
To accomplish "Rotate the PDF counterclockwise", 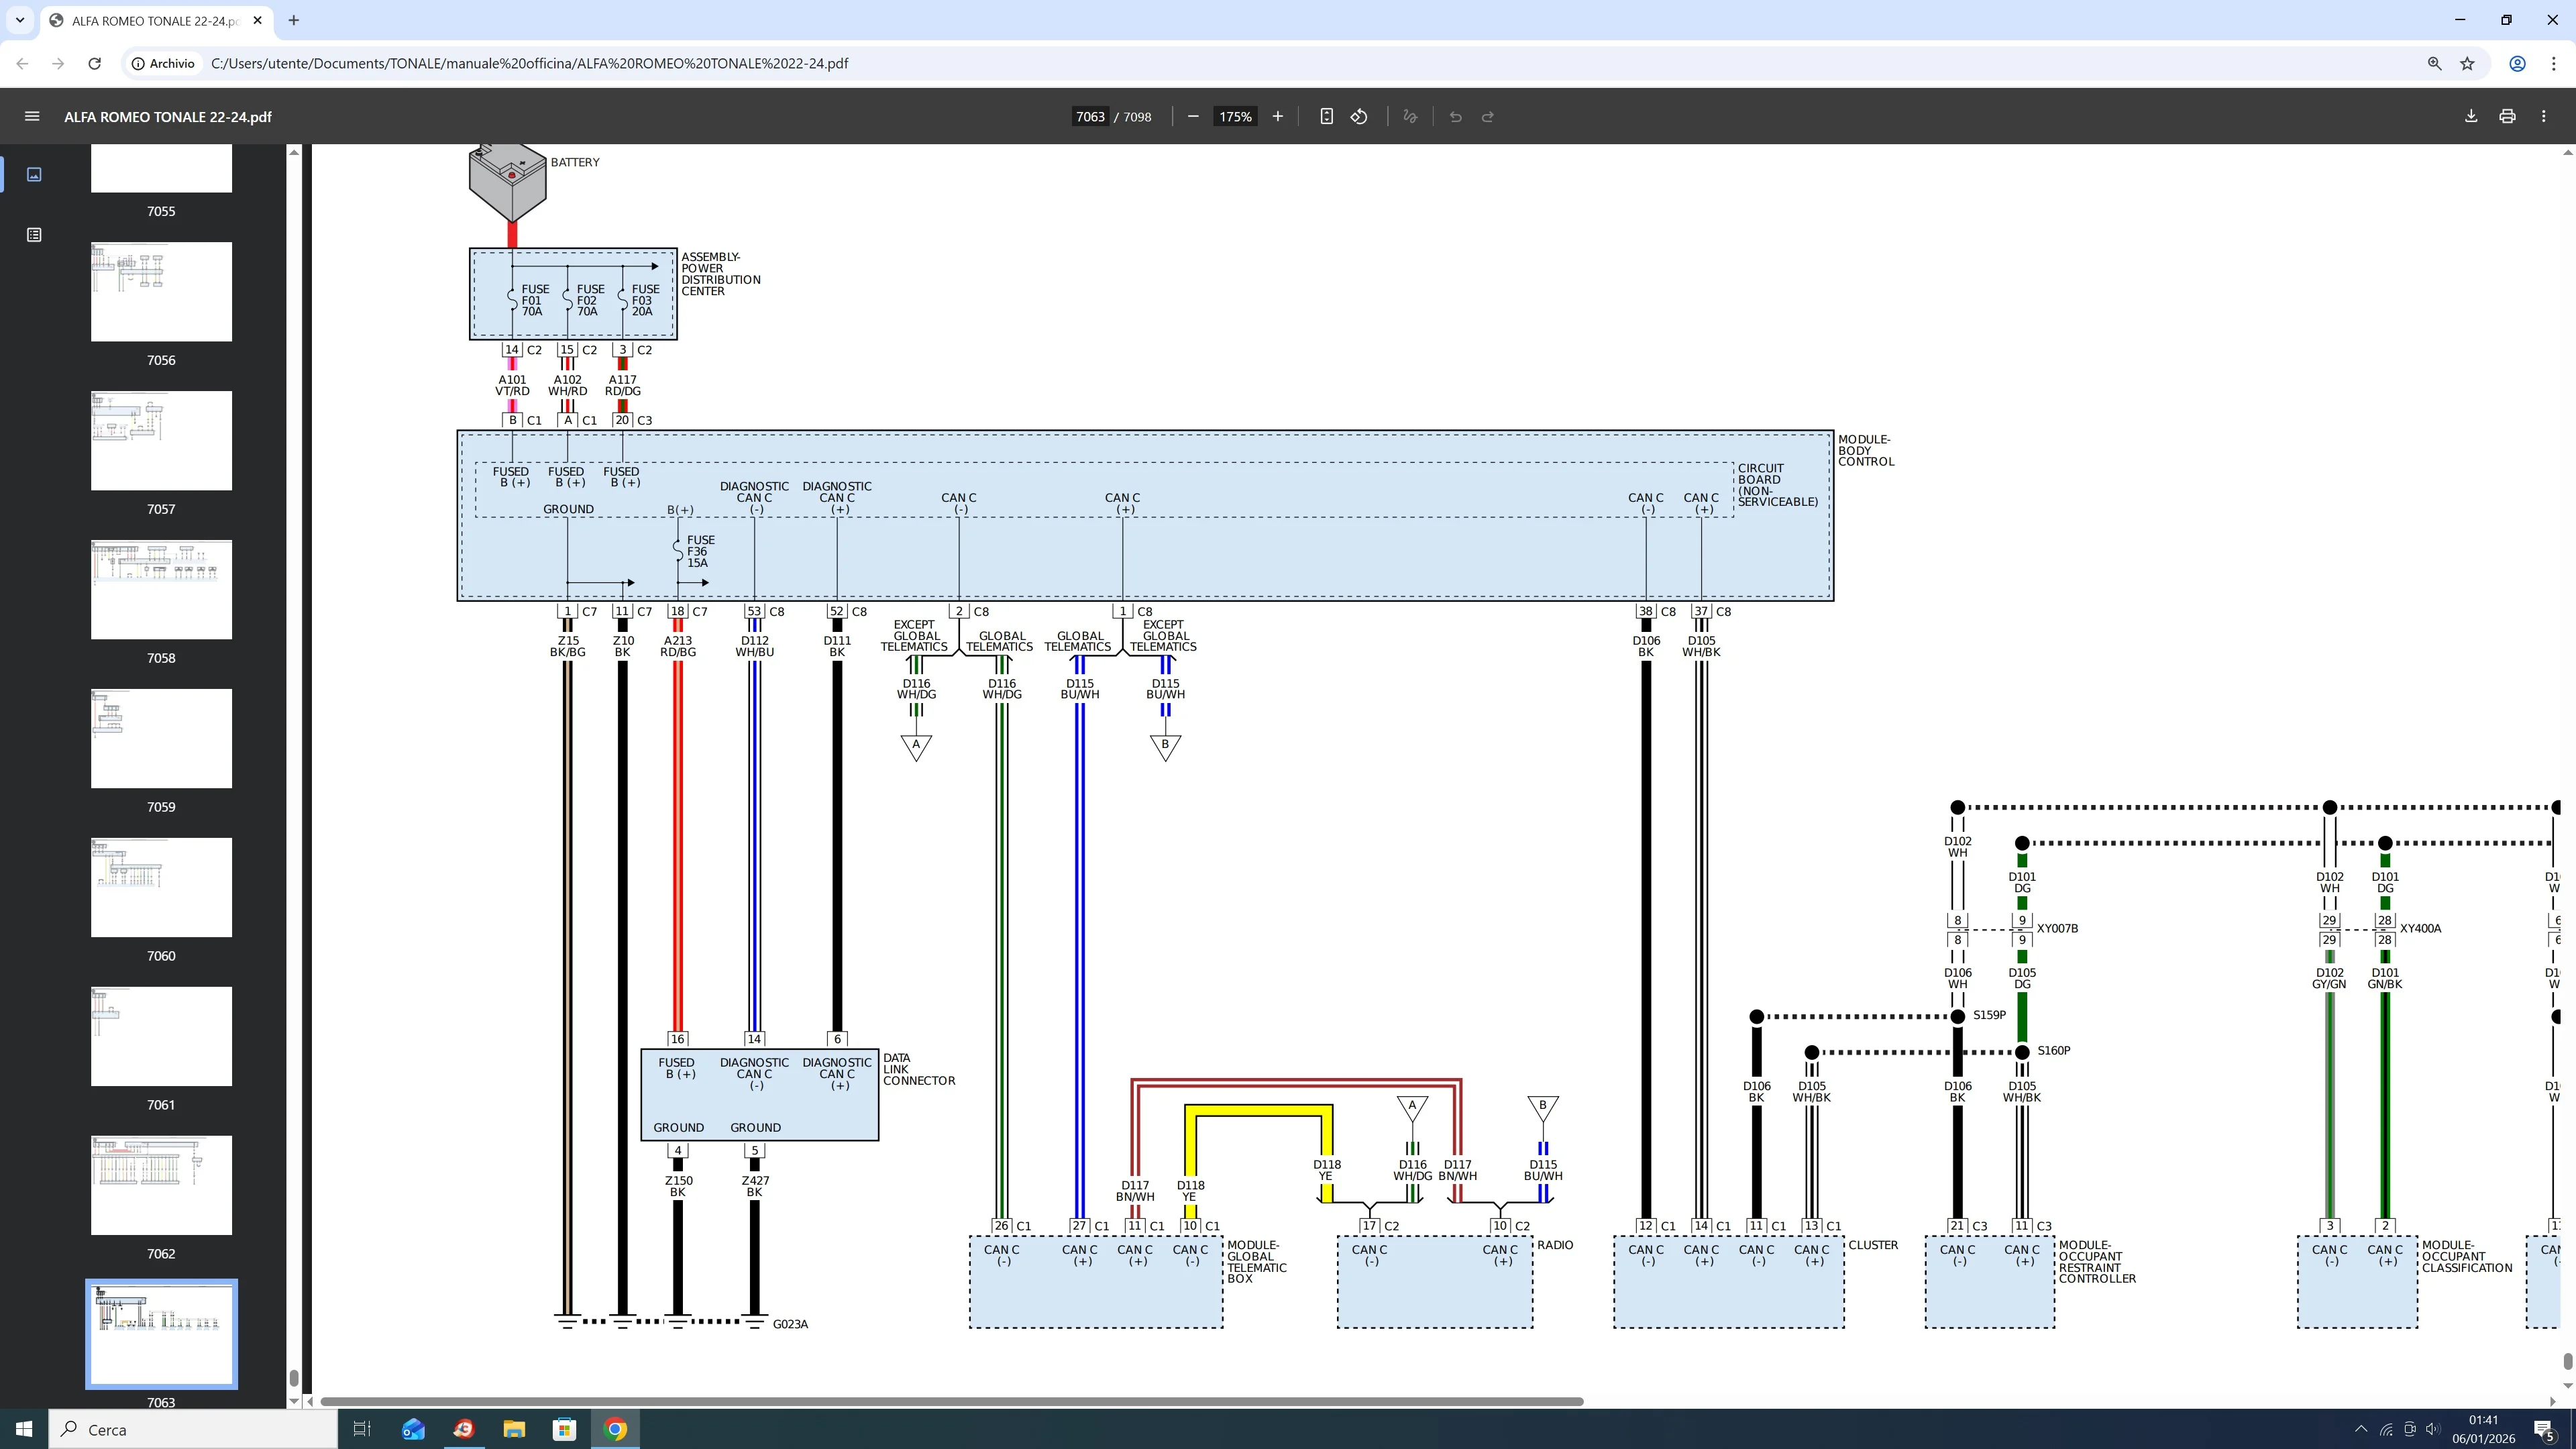I will pos(1359,117).
